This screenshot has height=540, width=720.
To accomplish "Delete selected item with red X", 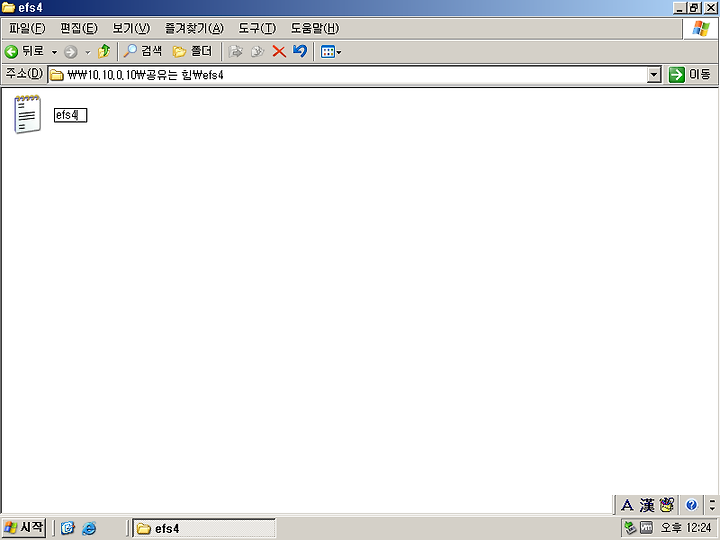I will [279, 51].
